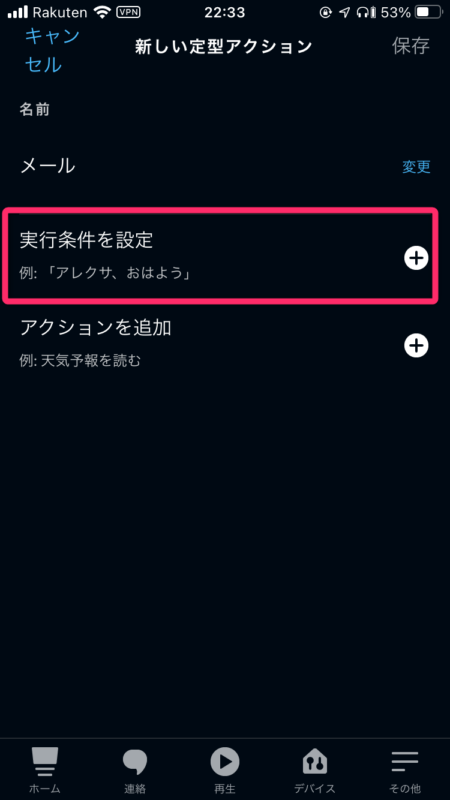Open the その他 menu icon
This screenshot has height=800, width=450.
click(405, 762)
